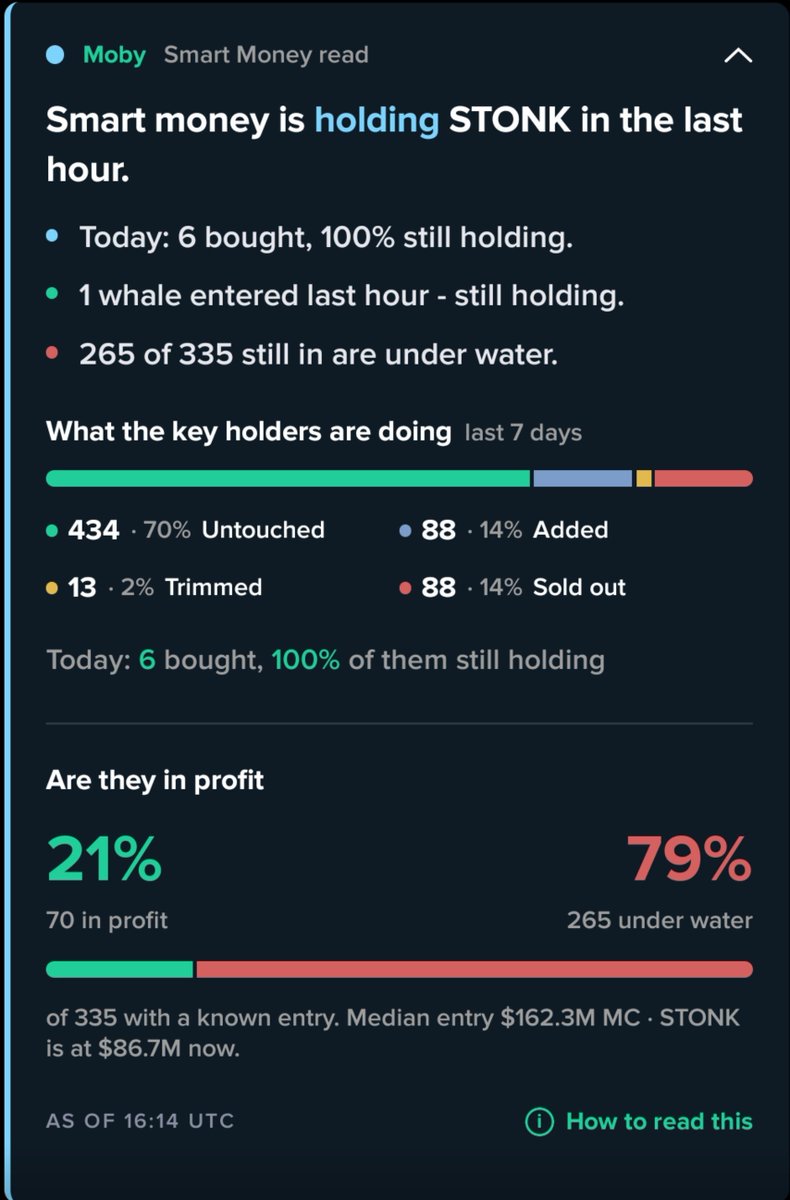Image resolution: width=790 pixels, height=1200 pixels.
Task: Select the 88 Added legend entry
Action: click(504, 530)
